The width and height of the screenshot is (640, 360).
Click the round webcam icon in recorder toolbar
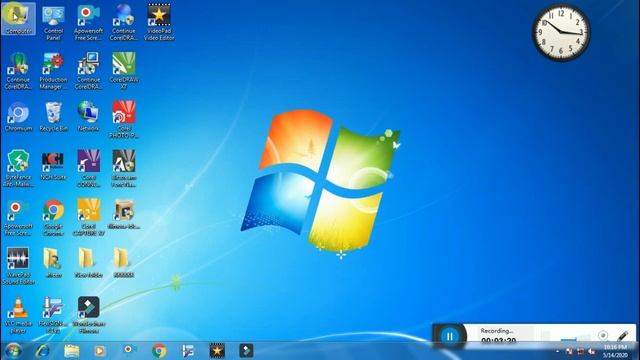point(603,336)
